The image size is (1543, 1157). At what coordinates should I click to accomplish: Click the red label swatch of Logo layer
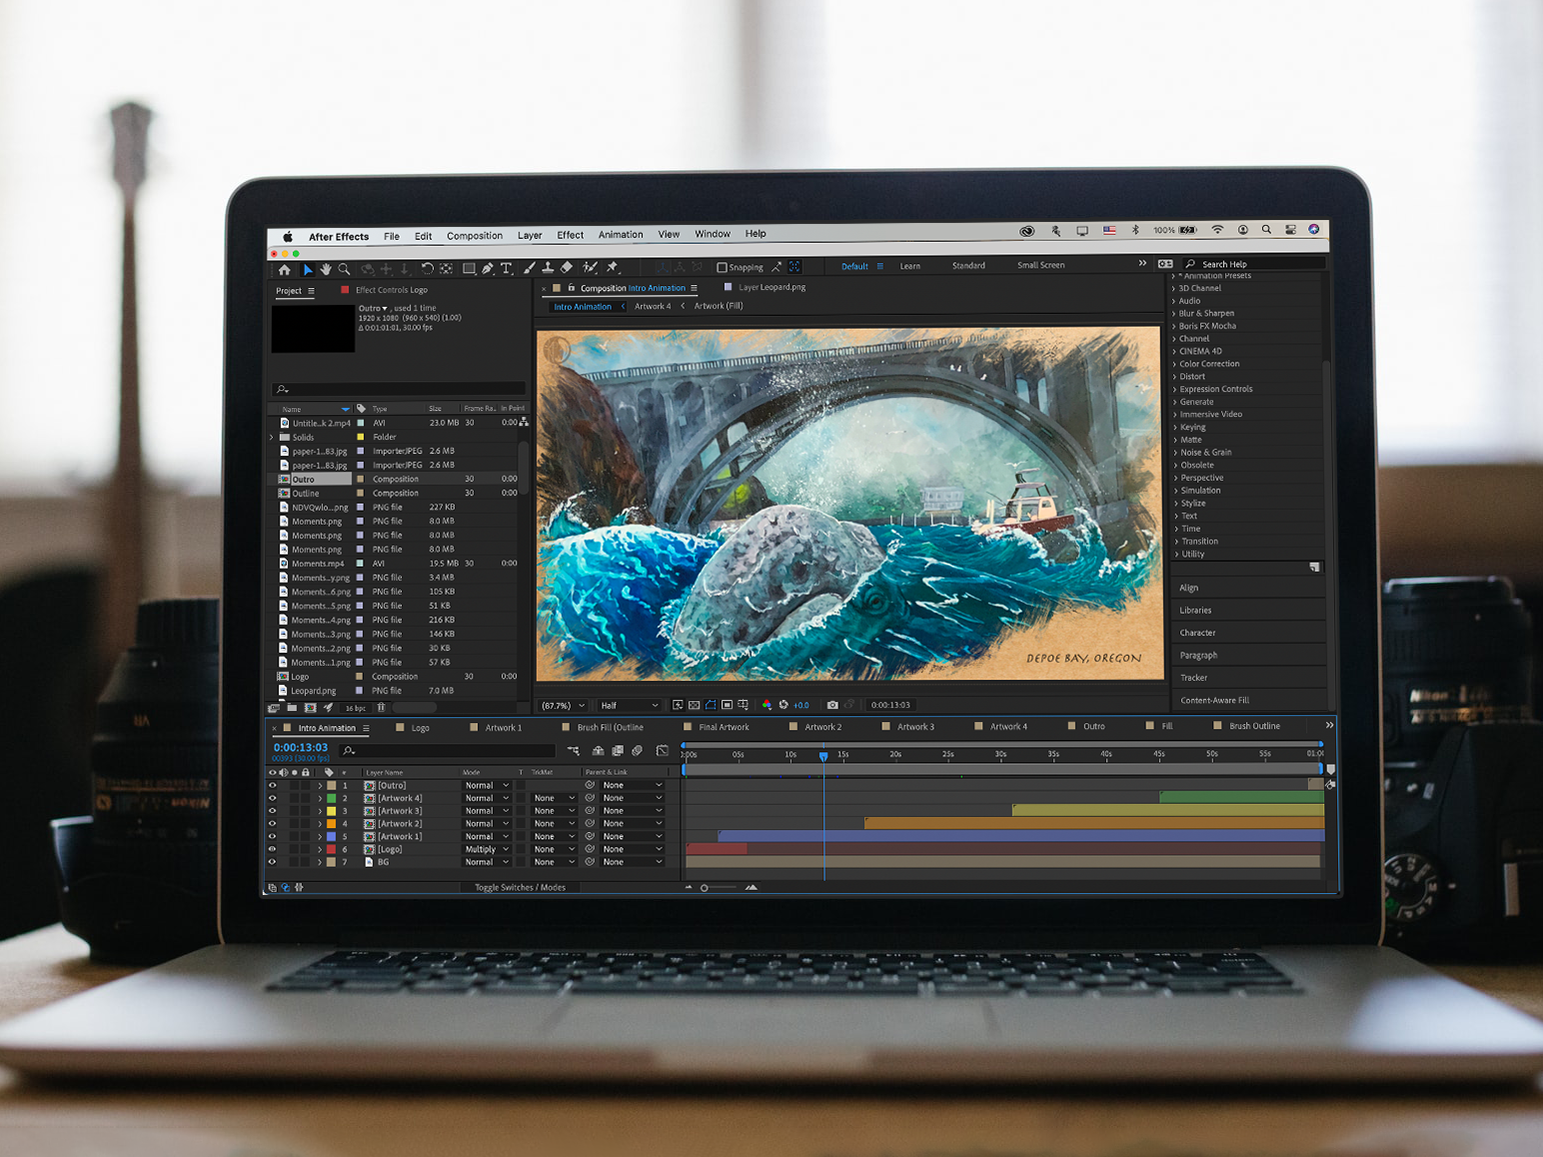tap(331, 850)
